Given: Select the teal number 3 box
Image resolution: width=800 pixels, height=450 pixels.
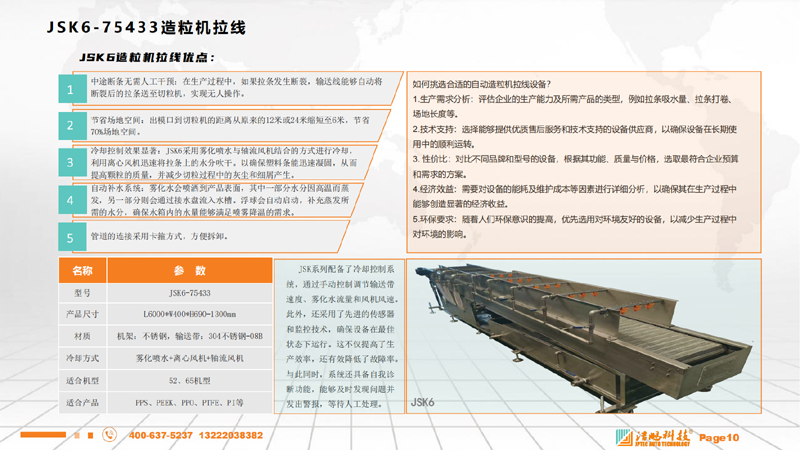Looking at the screenshot, I should coord(72,162).
